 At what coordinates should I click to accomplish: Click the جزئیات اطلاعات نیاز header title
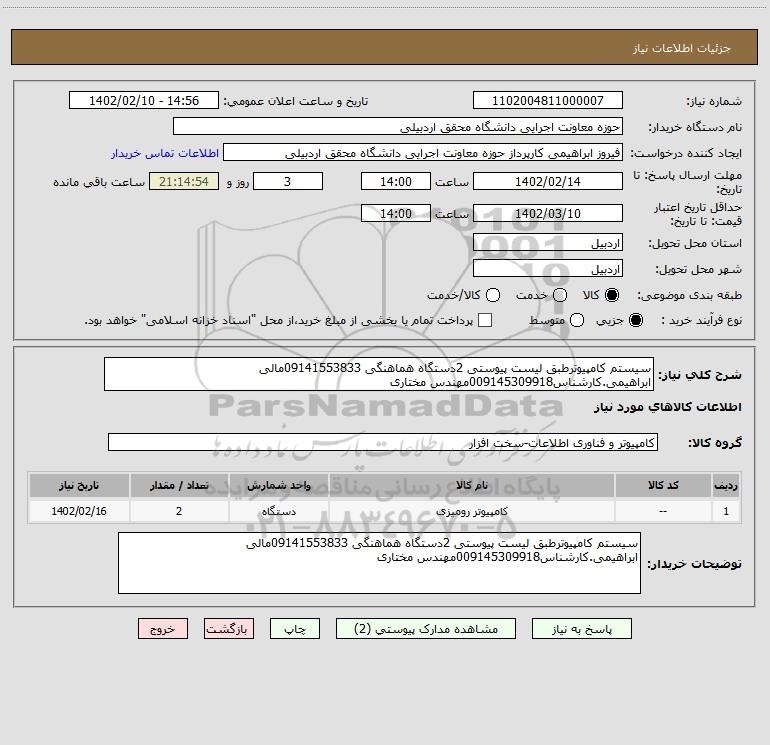coord(682,48)
